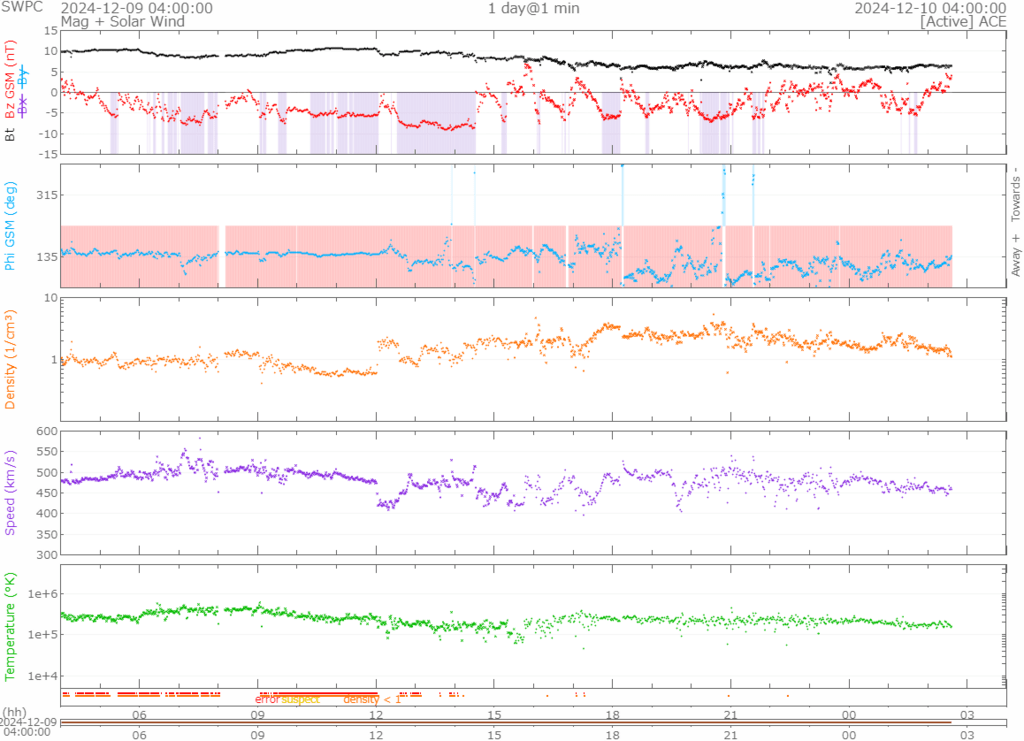Click the SWPC label in the header
The height and width of the screenshot is (741, 1024).
[22, 8]
